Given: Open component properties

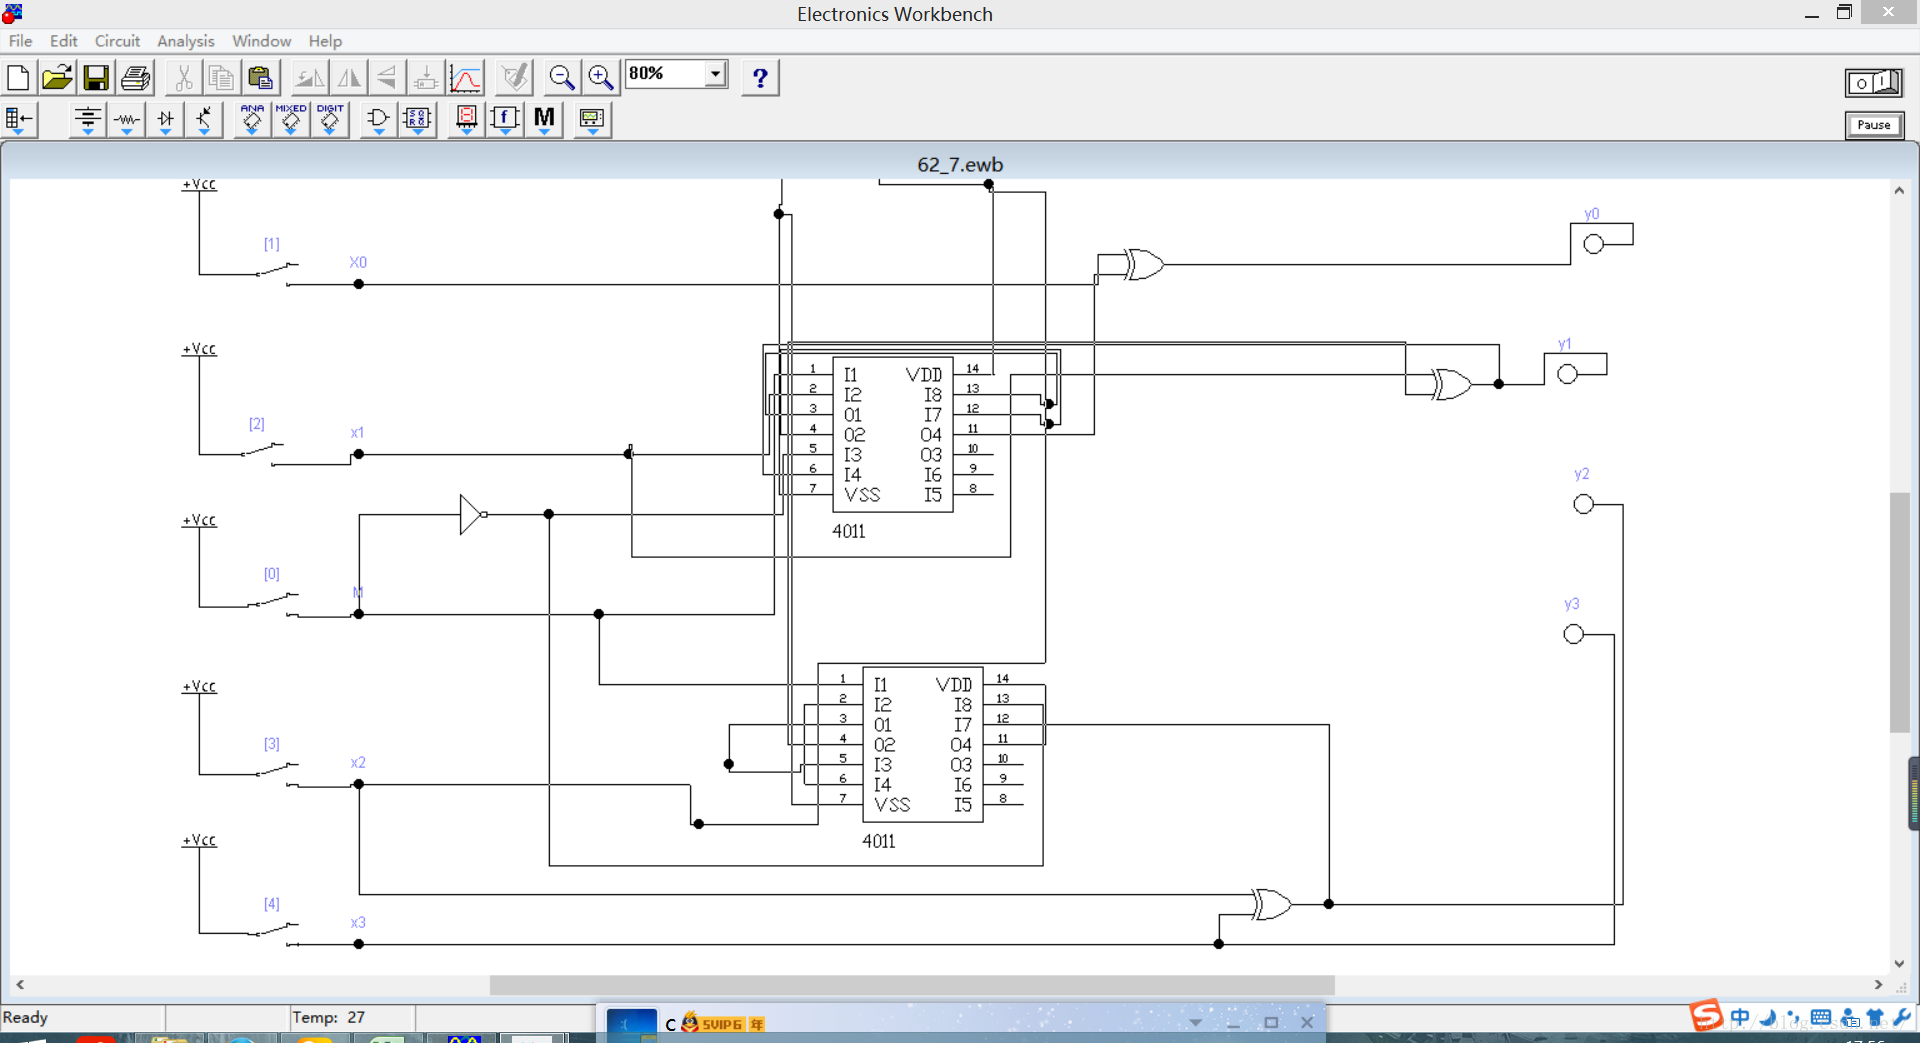Looking at the screenshot, I should click(514, 77).
